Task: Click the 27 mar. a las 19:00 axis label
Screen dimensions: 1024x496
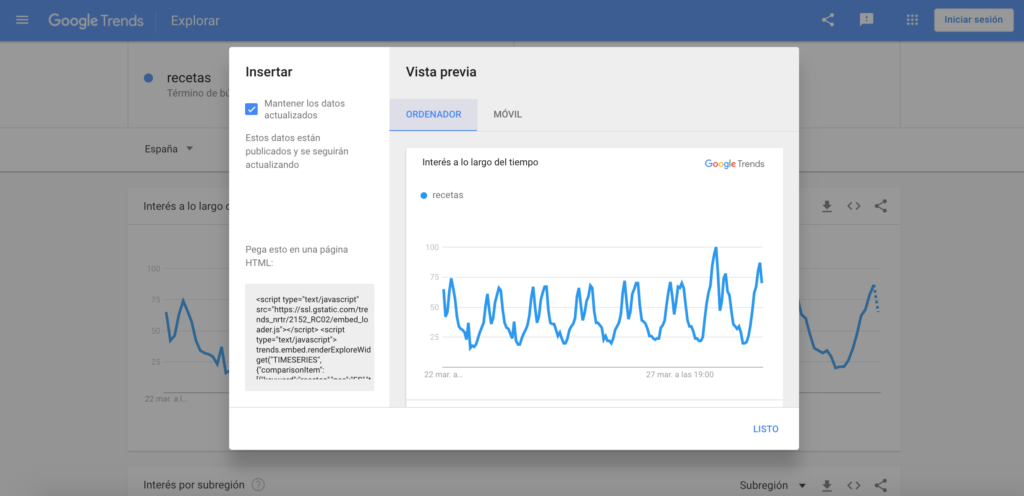Action: click(x=679, y=375)
